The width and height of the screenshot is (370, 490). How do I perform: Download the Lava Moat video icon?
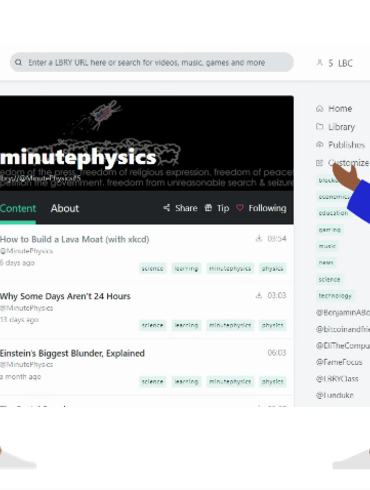(x=259, y=239)
